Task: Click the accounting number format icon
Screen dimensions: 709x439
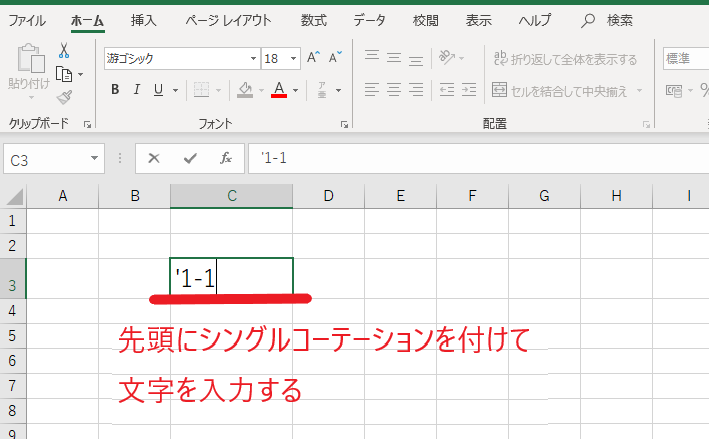Action: tap(674, 91)
